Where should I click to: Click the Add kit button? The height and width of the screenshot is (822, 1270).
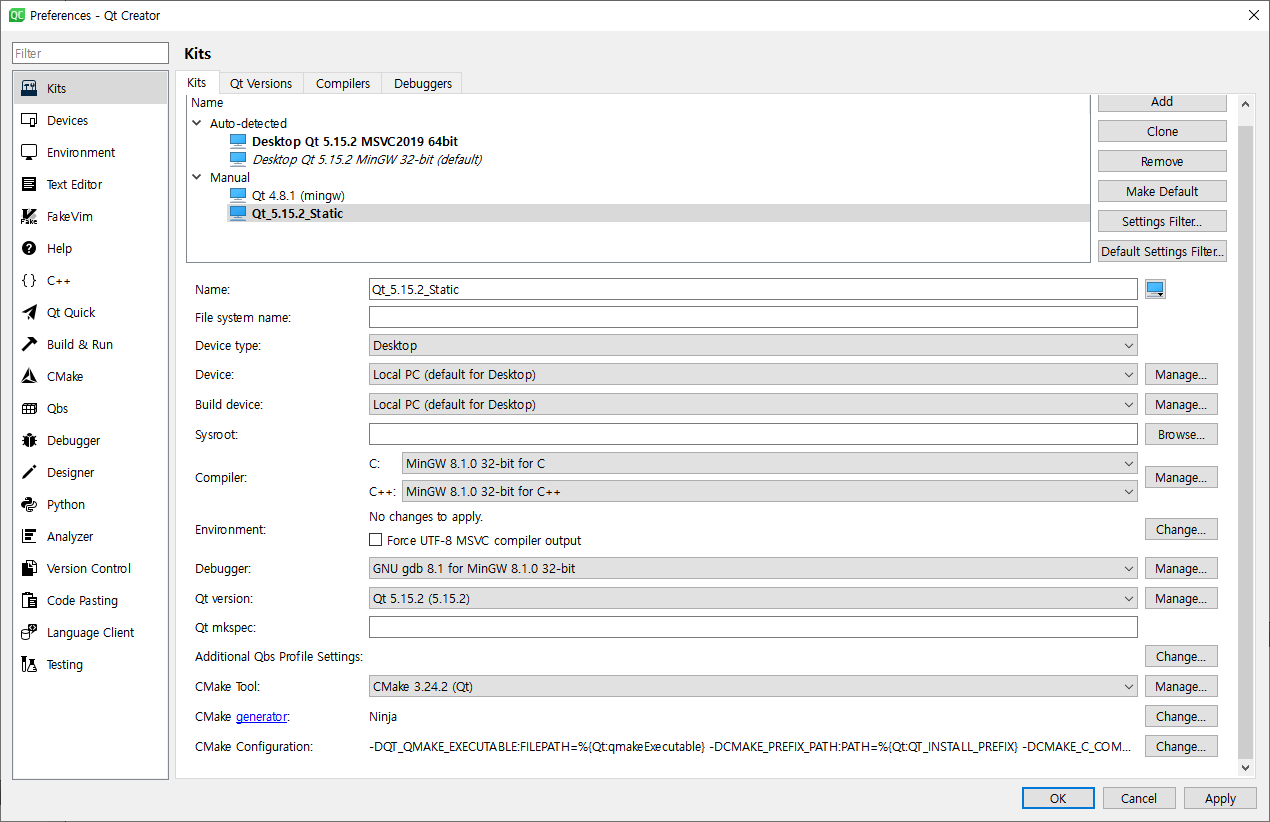click(x=1162, y=102)
